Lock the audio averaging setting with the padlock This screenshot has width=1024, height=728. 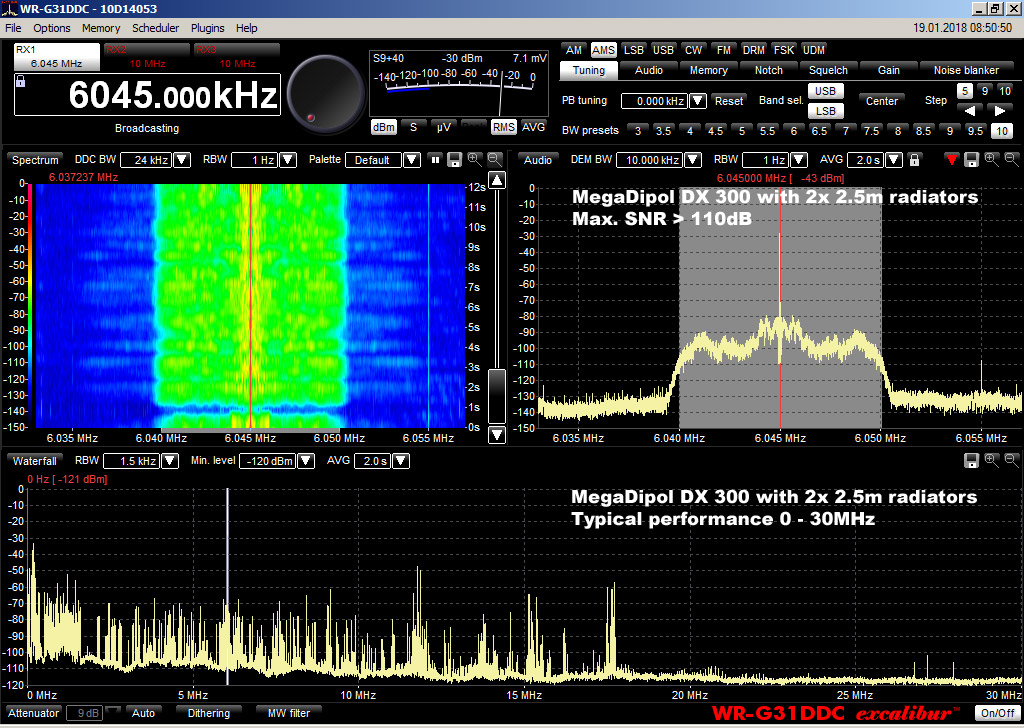[914, 159]
